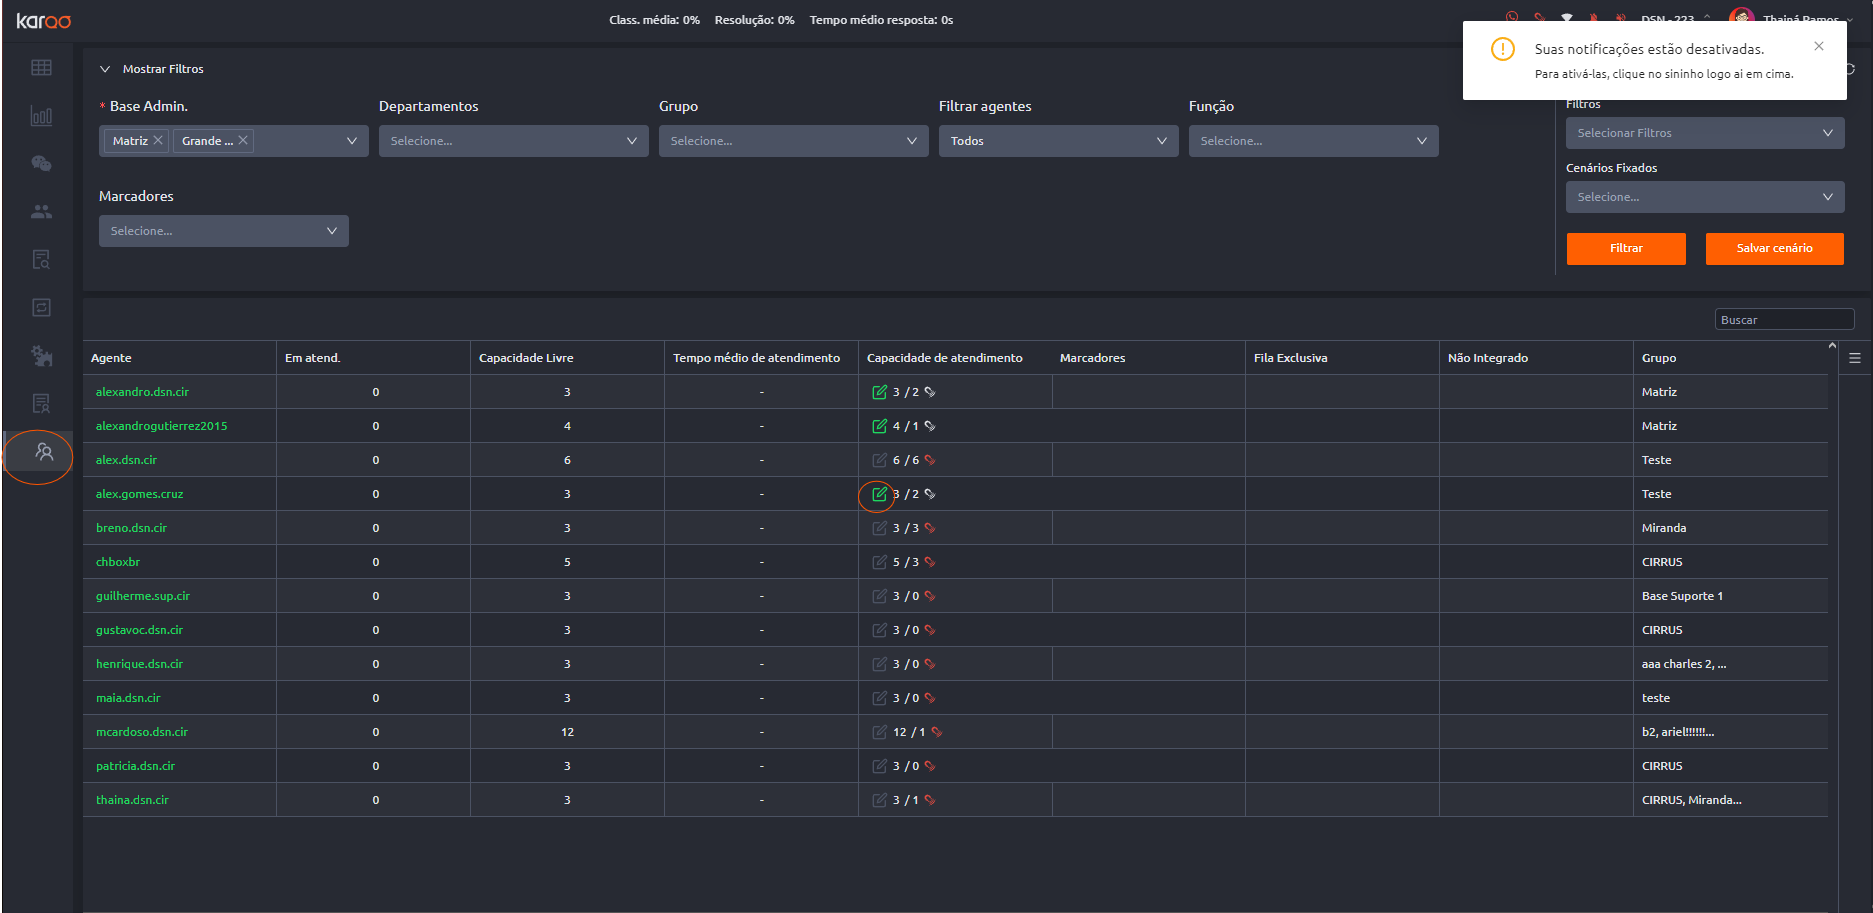Collapse the Mostrar Filtros section

pos(105,69)
